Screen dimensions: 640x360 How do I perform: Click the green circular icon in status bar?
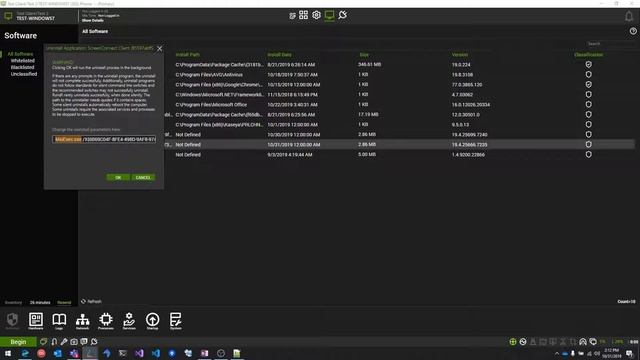[x=513, y=342]
